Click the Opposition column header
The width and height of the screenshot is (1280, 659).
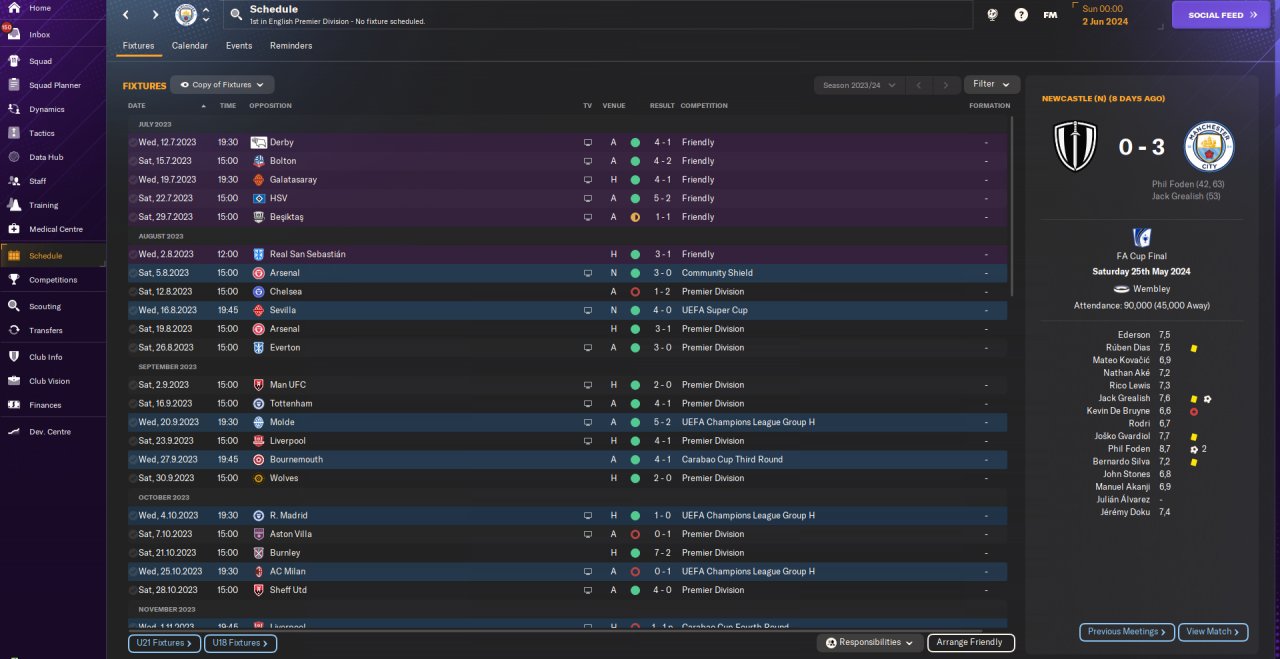click(x=270, y=105)
